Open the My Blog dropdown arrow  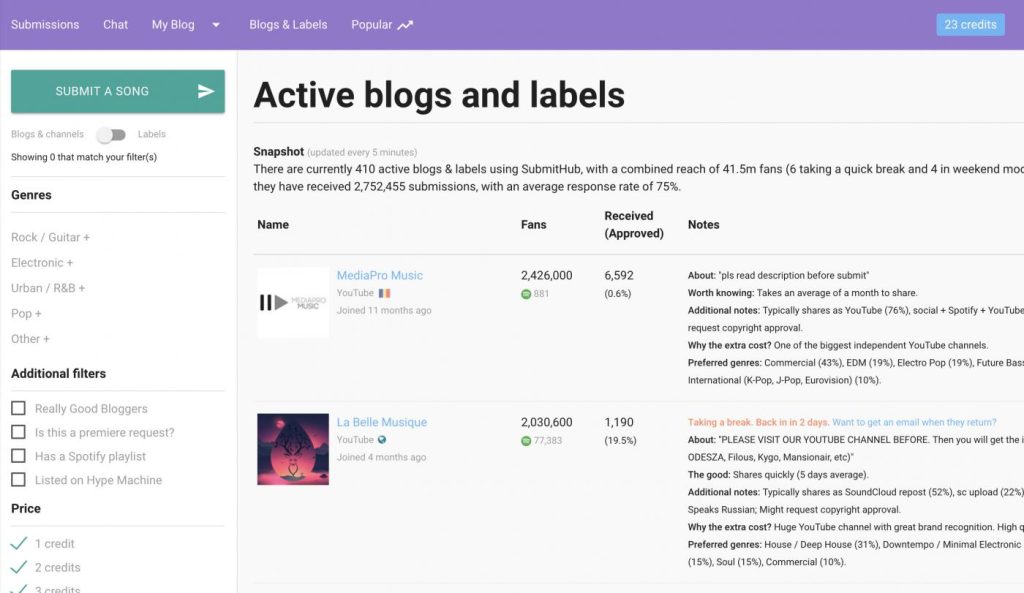tap(216, 25)
